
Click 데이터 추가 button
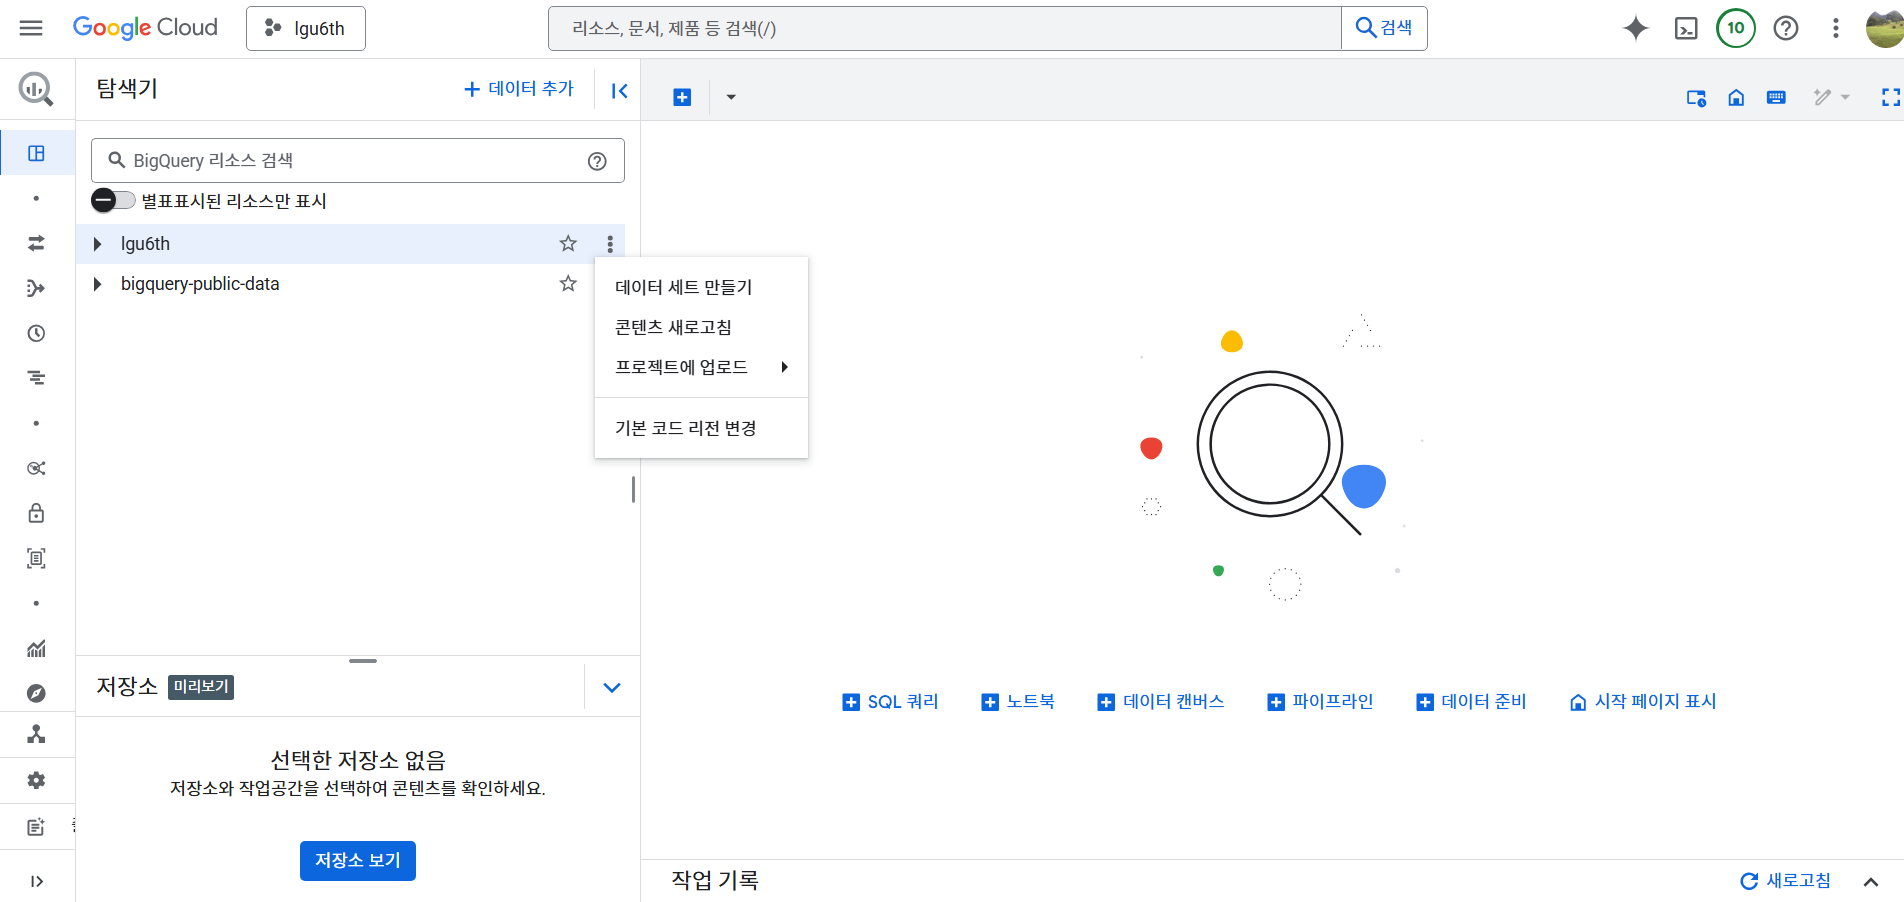(x=519, y=89)
